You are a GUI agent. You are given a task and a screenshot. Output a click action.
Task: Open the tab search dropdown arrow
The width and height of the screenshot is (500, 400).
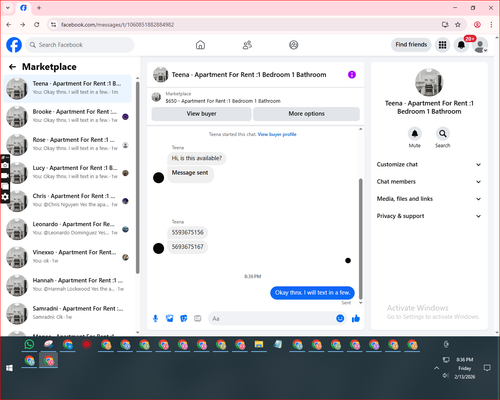coord(8,8)
